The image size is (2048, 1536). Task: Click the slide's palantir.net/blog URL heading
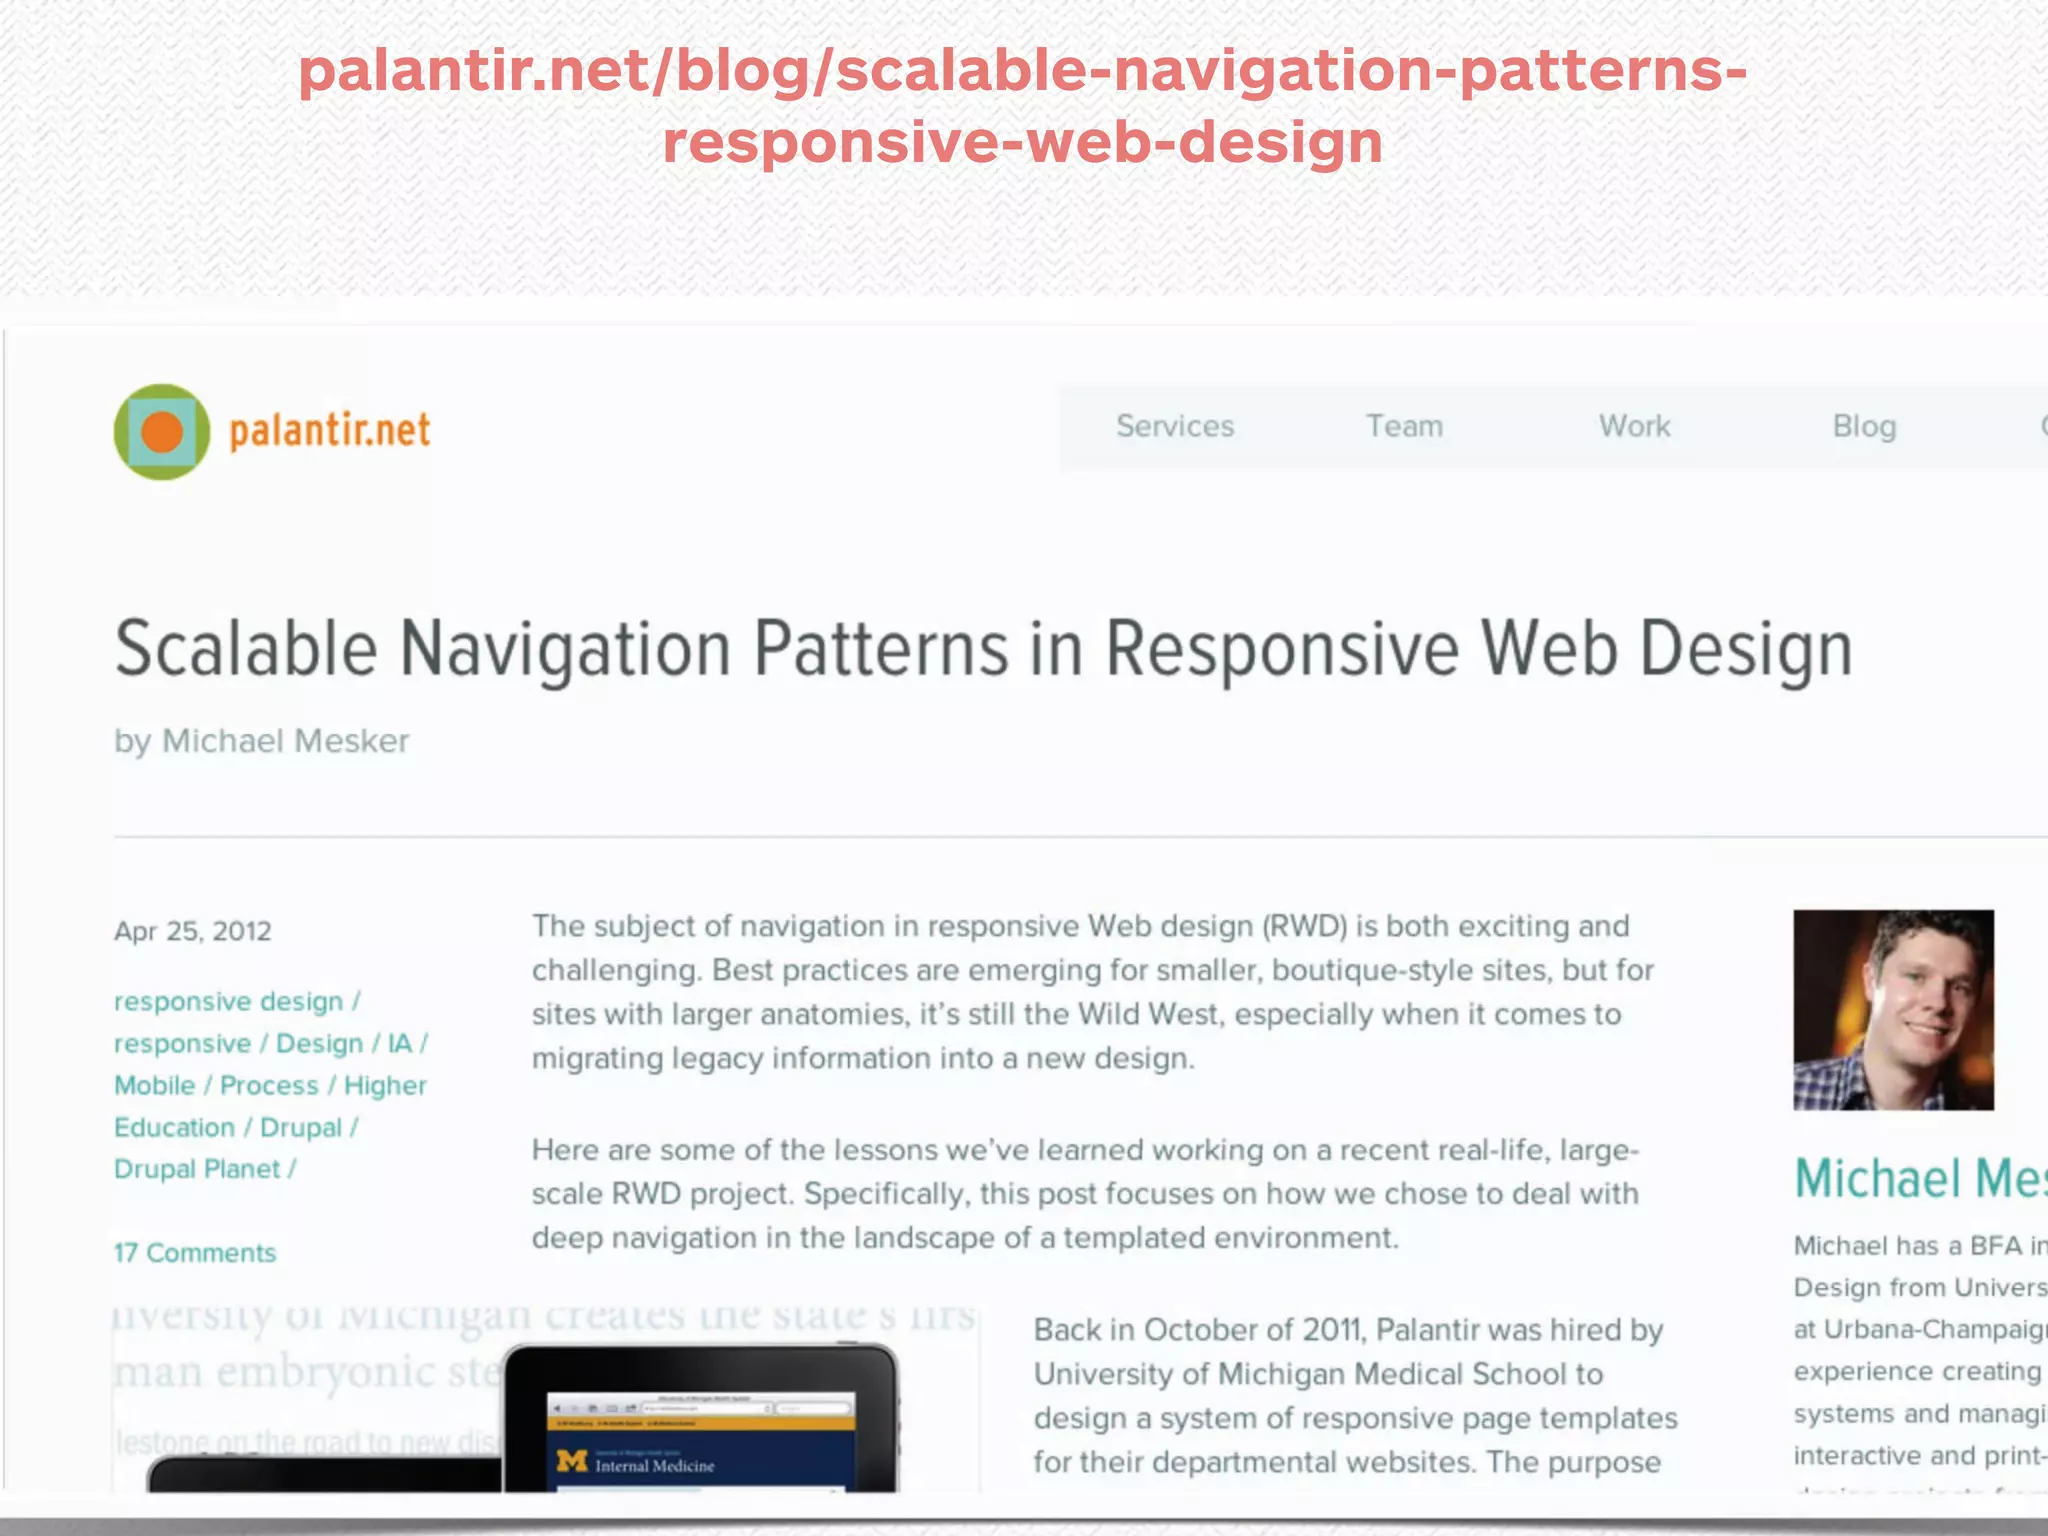1023,106
